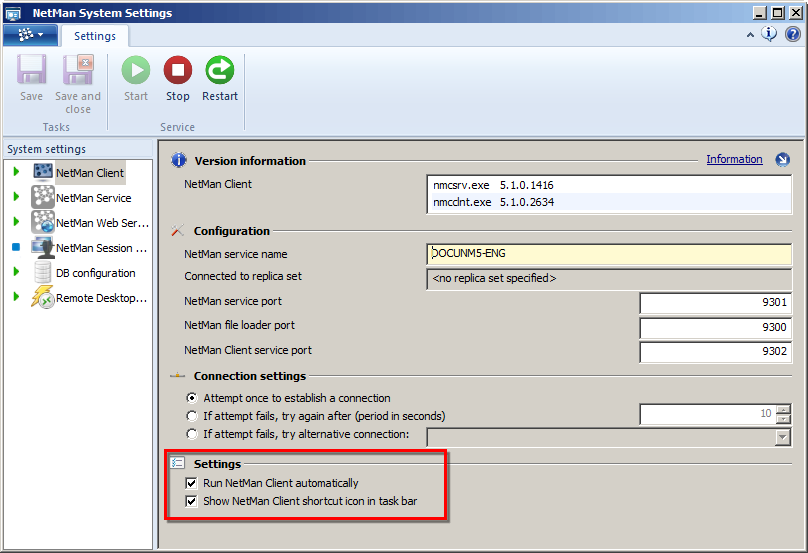
Task: Select Attempt once to establish a connection
Action: tap(192, 398)
